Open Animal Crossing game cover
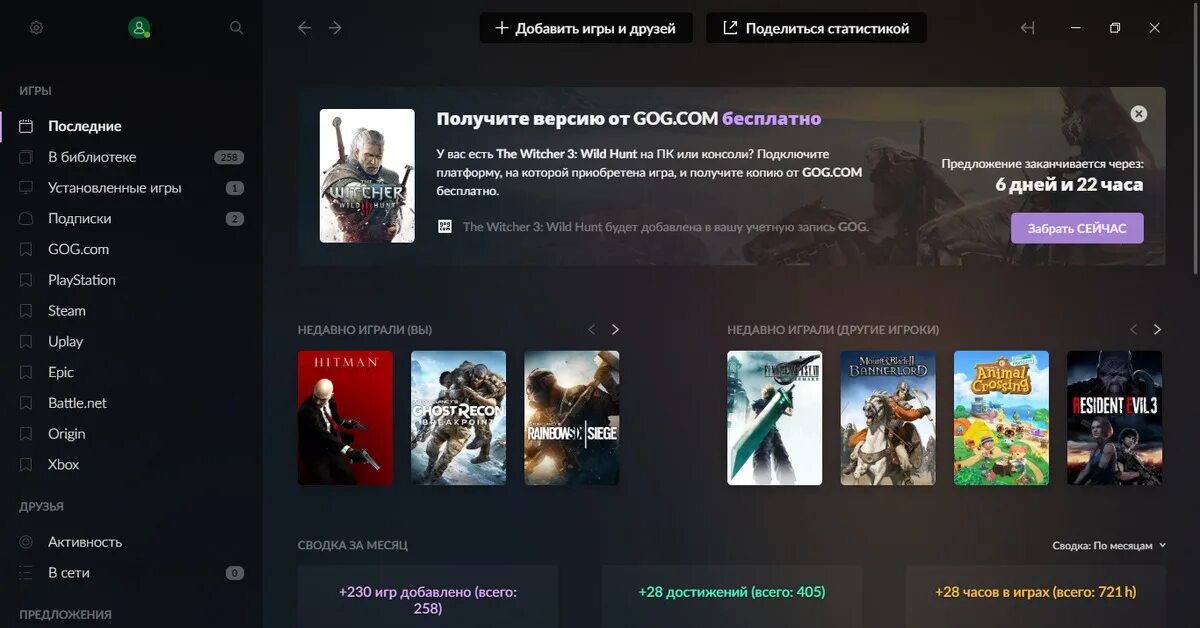Screen dimensions: 1200x628 tap(1001, 418)
